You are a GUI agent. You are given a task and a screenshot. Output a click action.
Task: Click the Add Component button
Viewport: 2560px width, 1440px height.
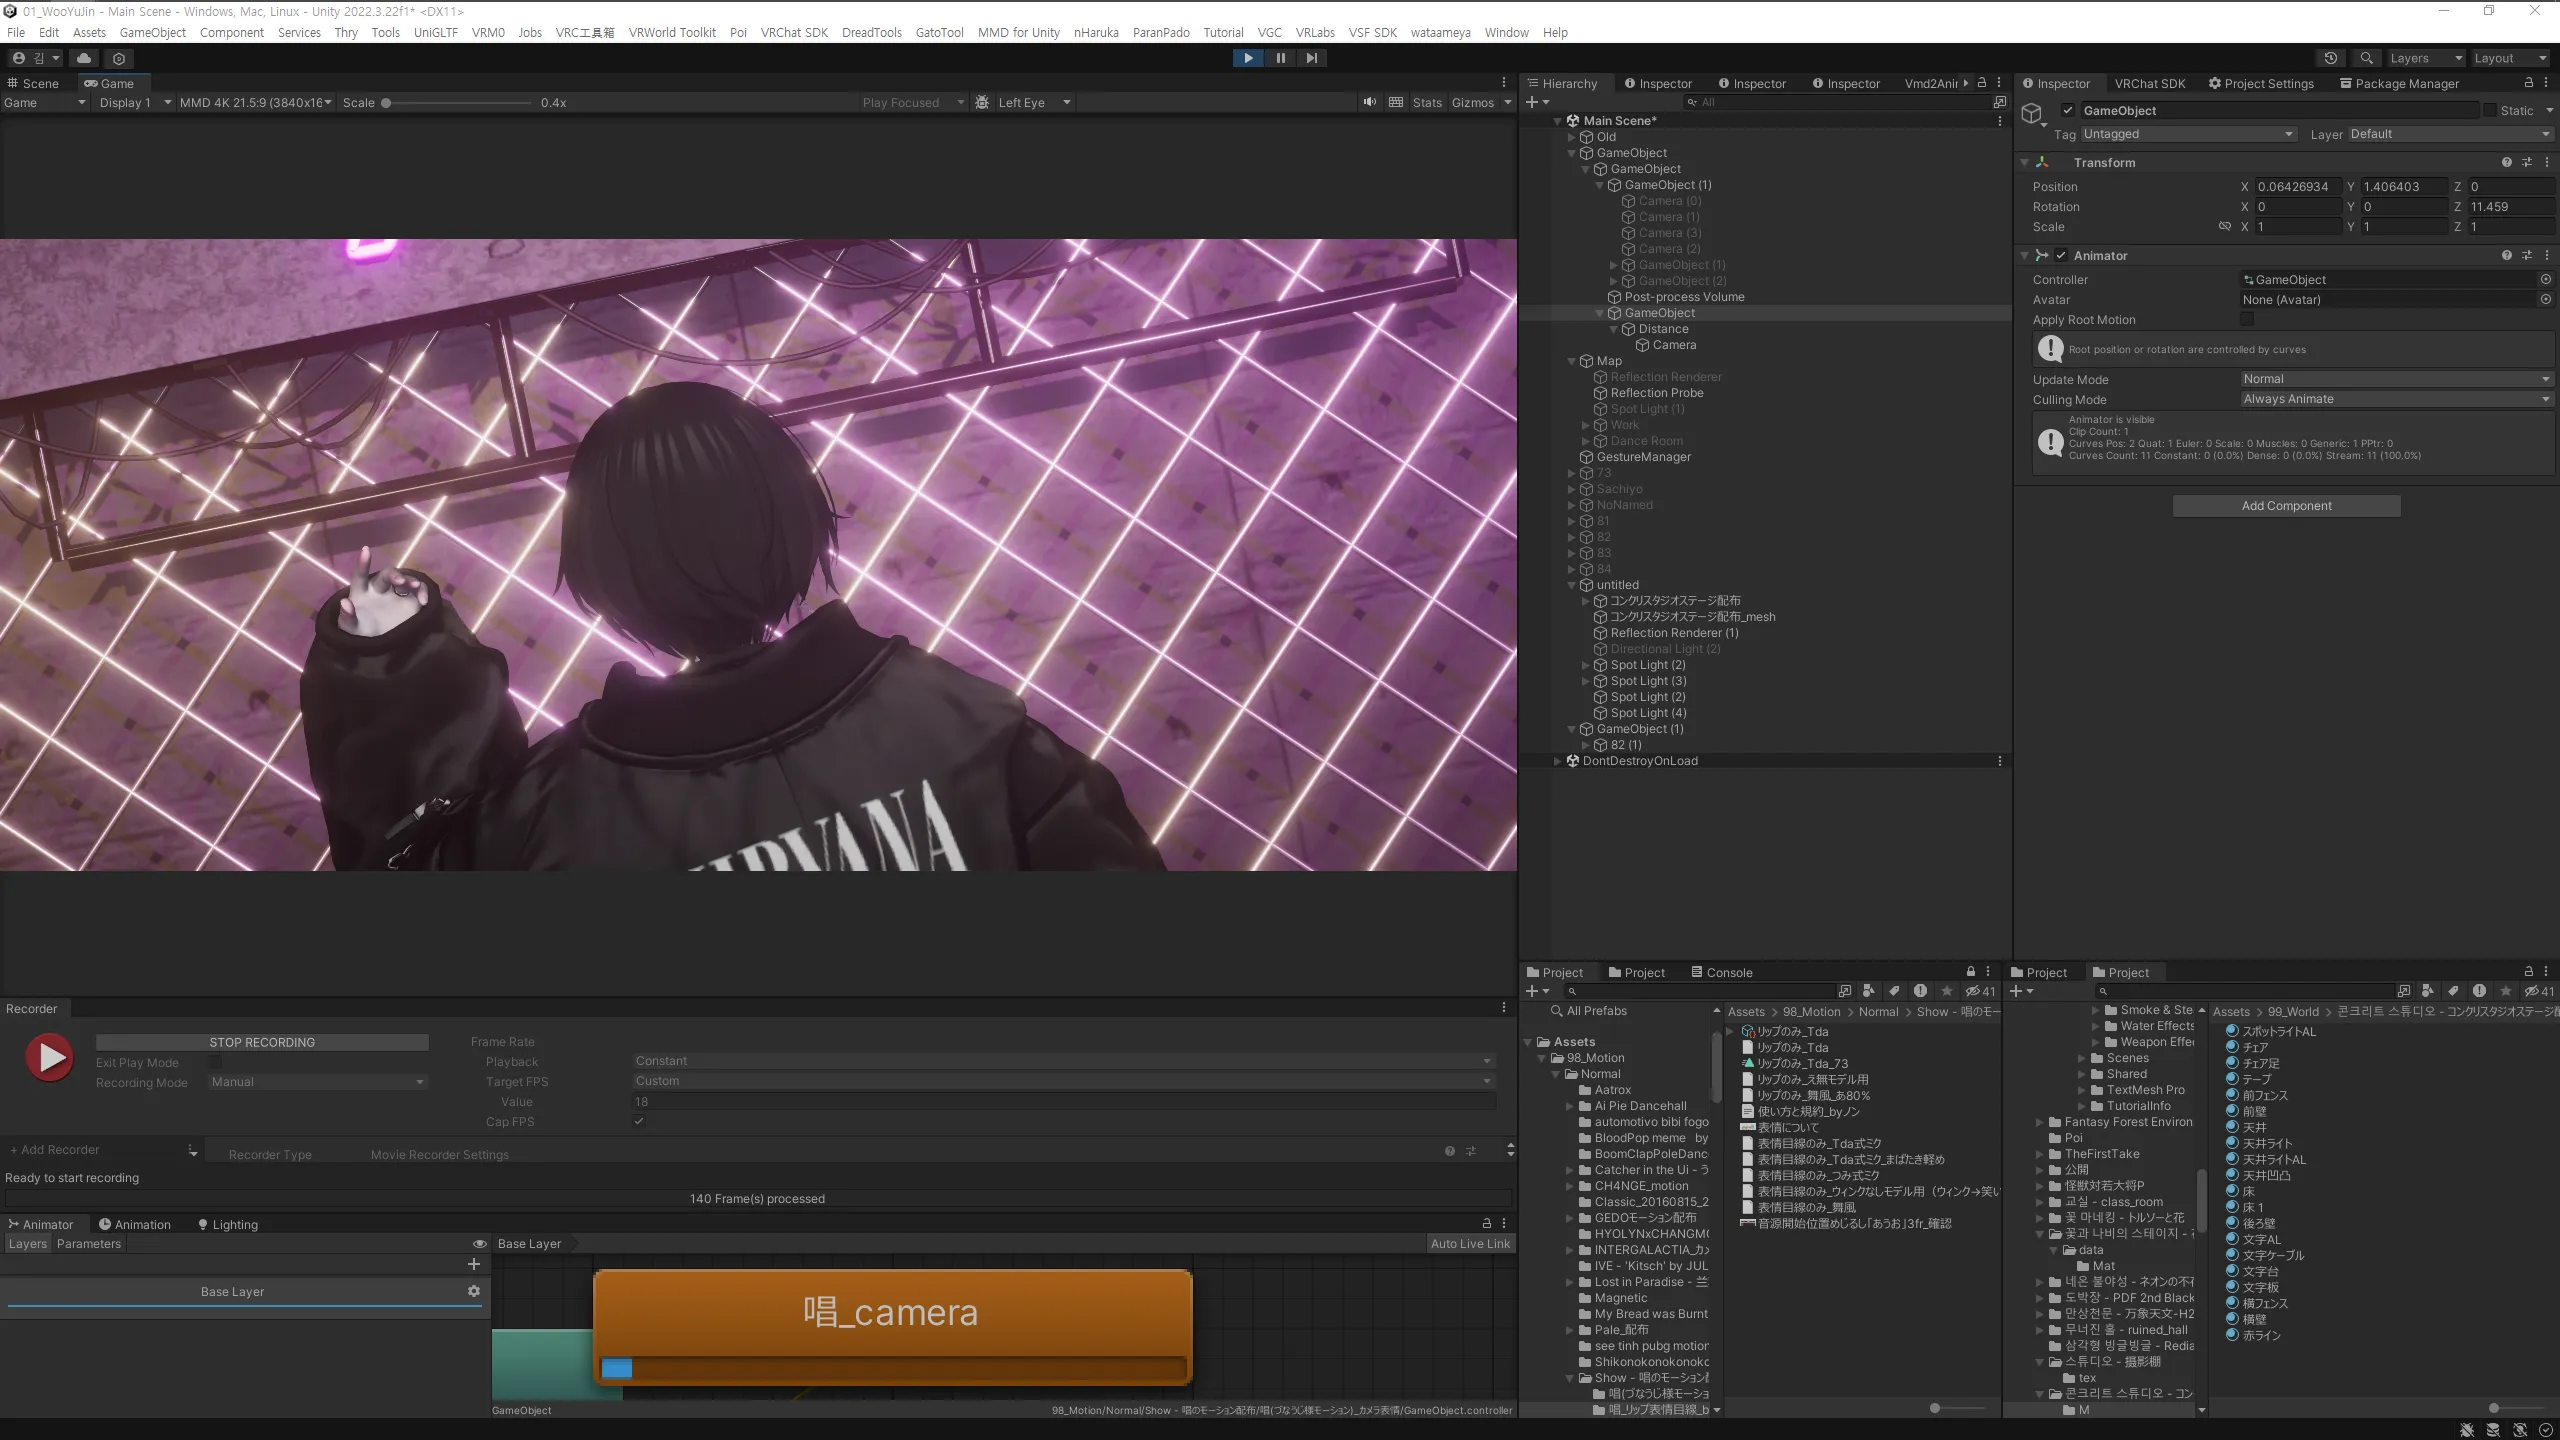2286,506
